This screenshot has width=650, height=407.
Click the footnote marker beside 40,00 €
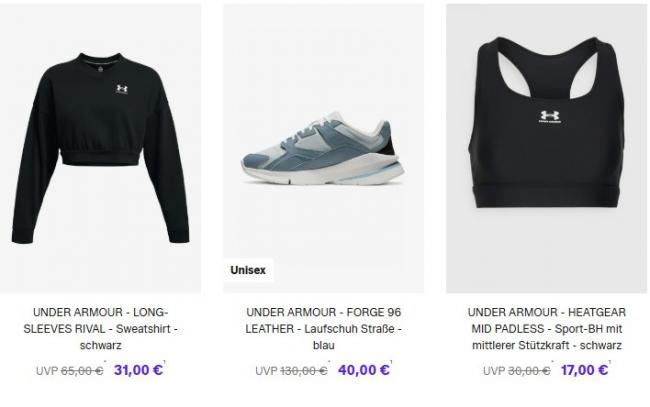pyautogui.click(x=391, y=363)
